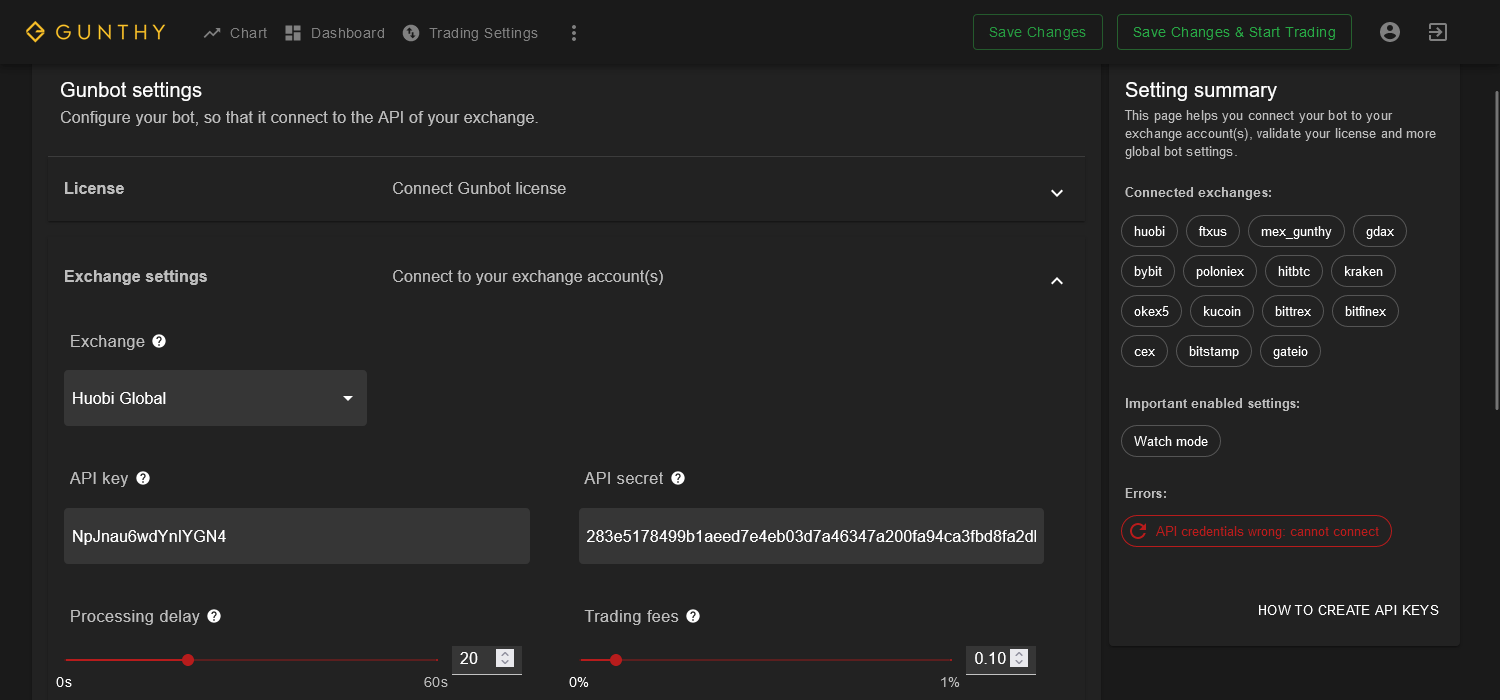The height and width of the screenshot is (700, 1500).
Task: Click the API key input field
Action: (x=297, y=536)
